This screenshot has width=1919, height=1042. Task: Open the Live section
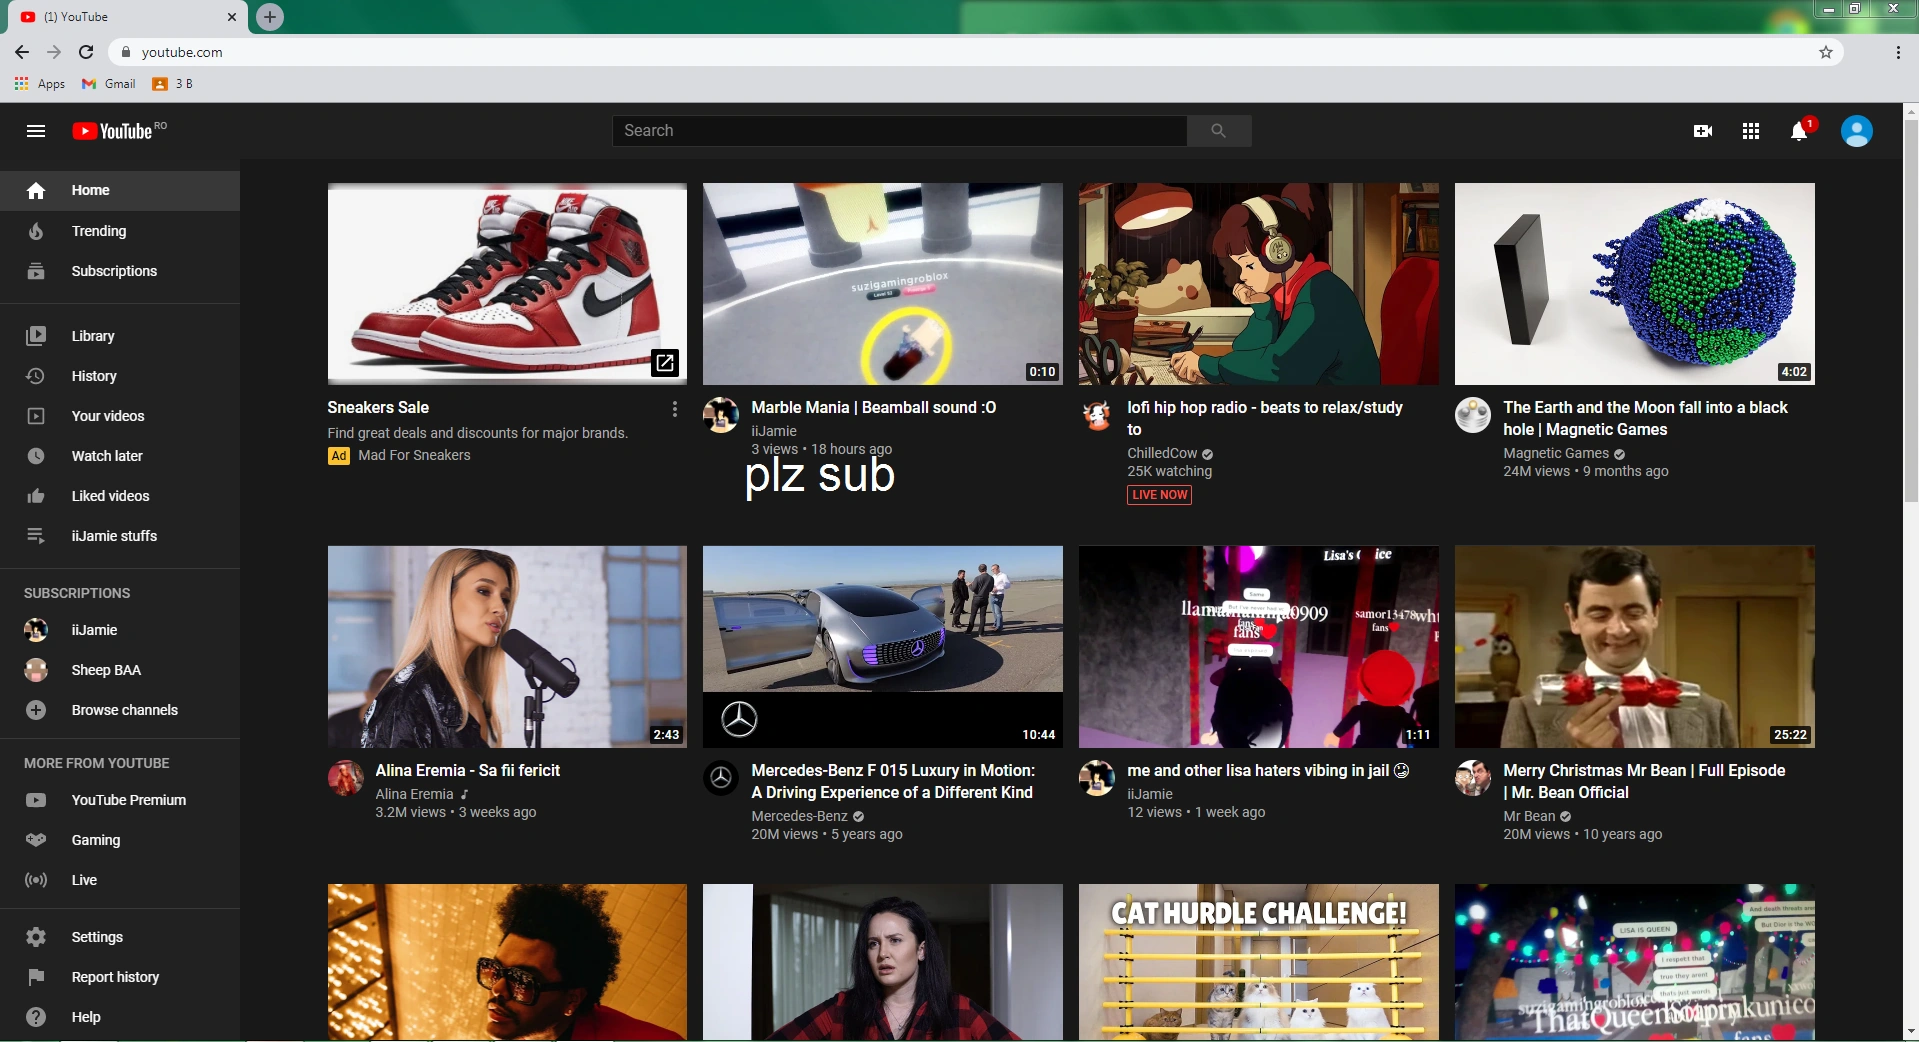[120, 880]
